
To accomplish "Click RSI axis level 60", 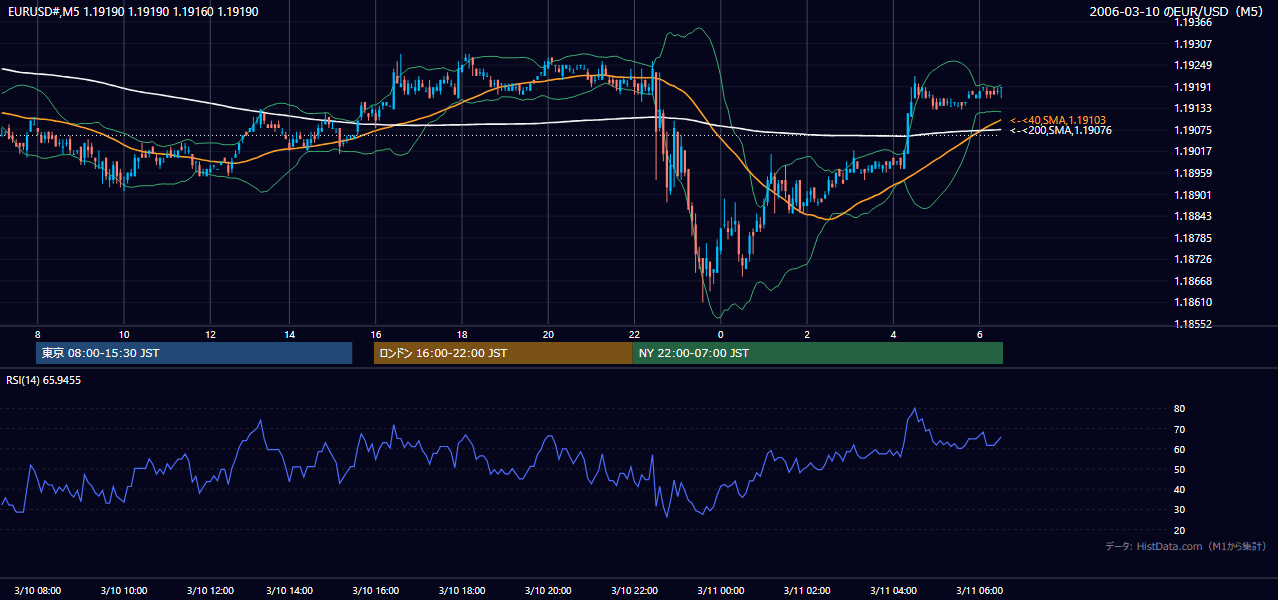I will coord(1180,449).
